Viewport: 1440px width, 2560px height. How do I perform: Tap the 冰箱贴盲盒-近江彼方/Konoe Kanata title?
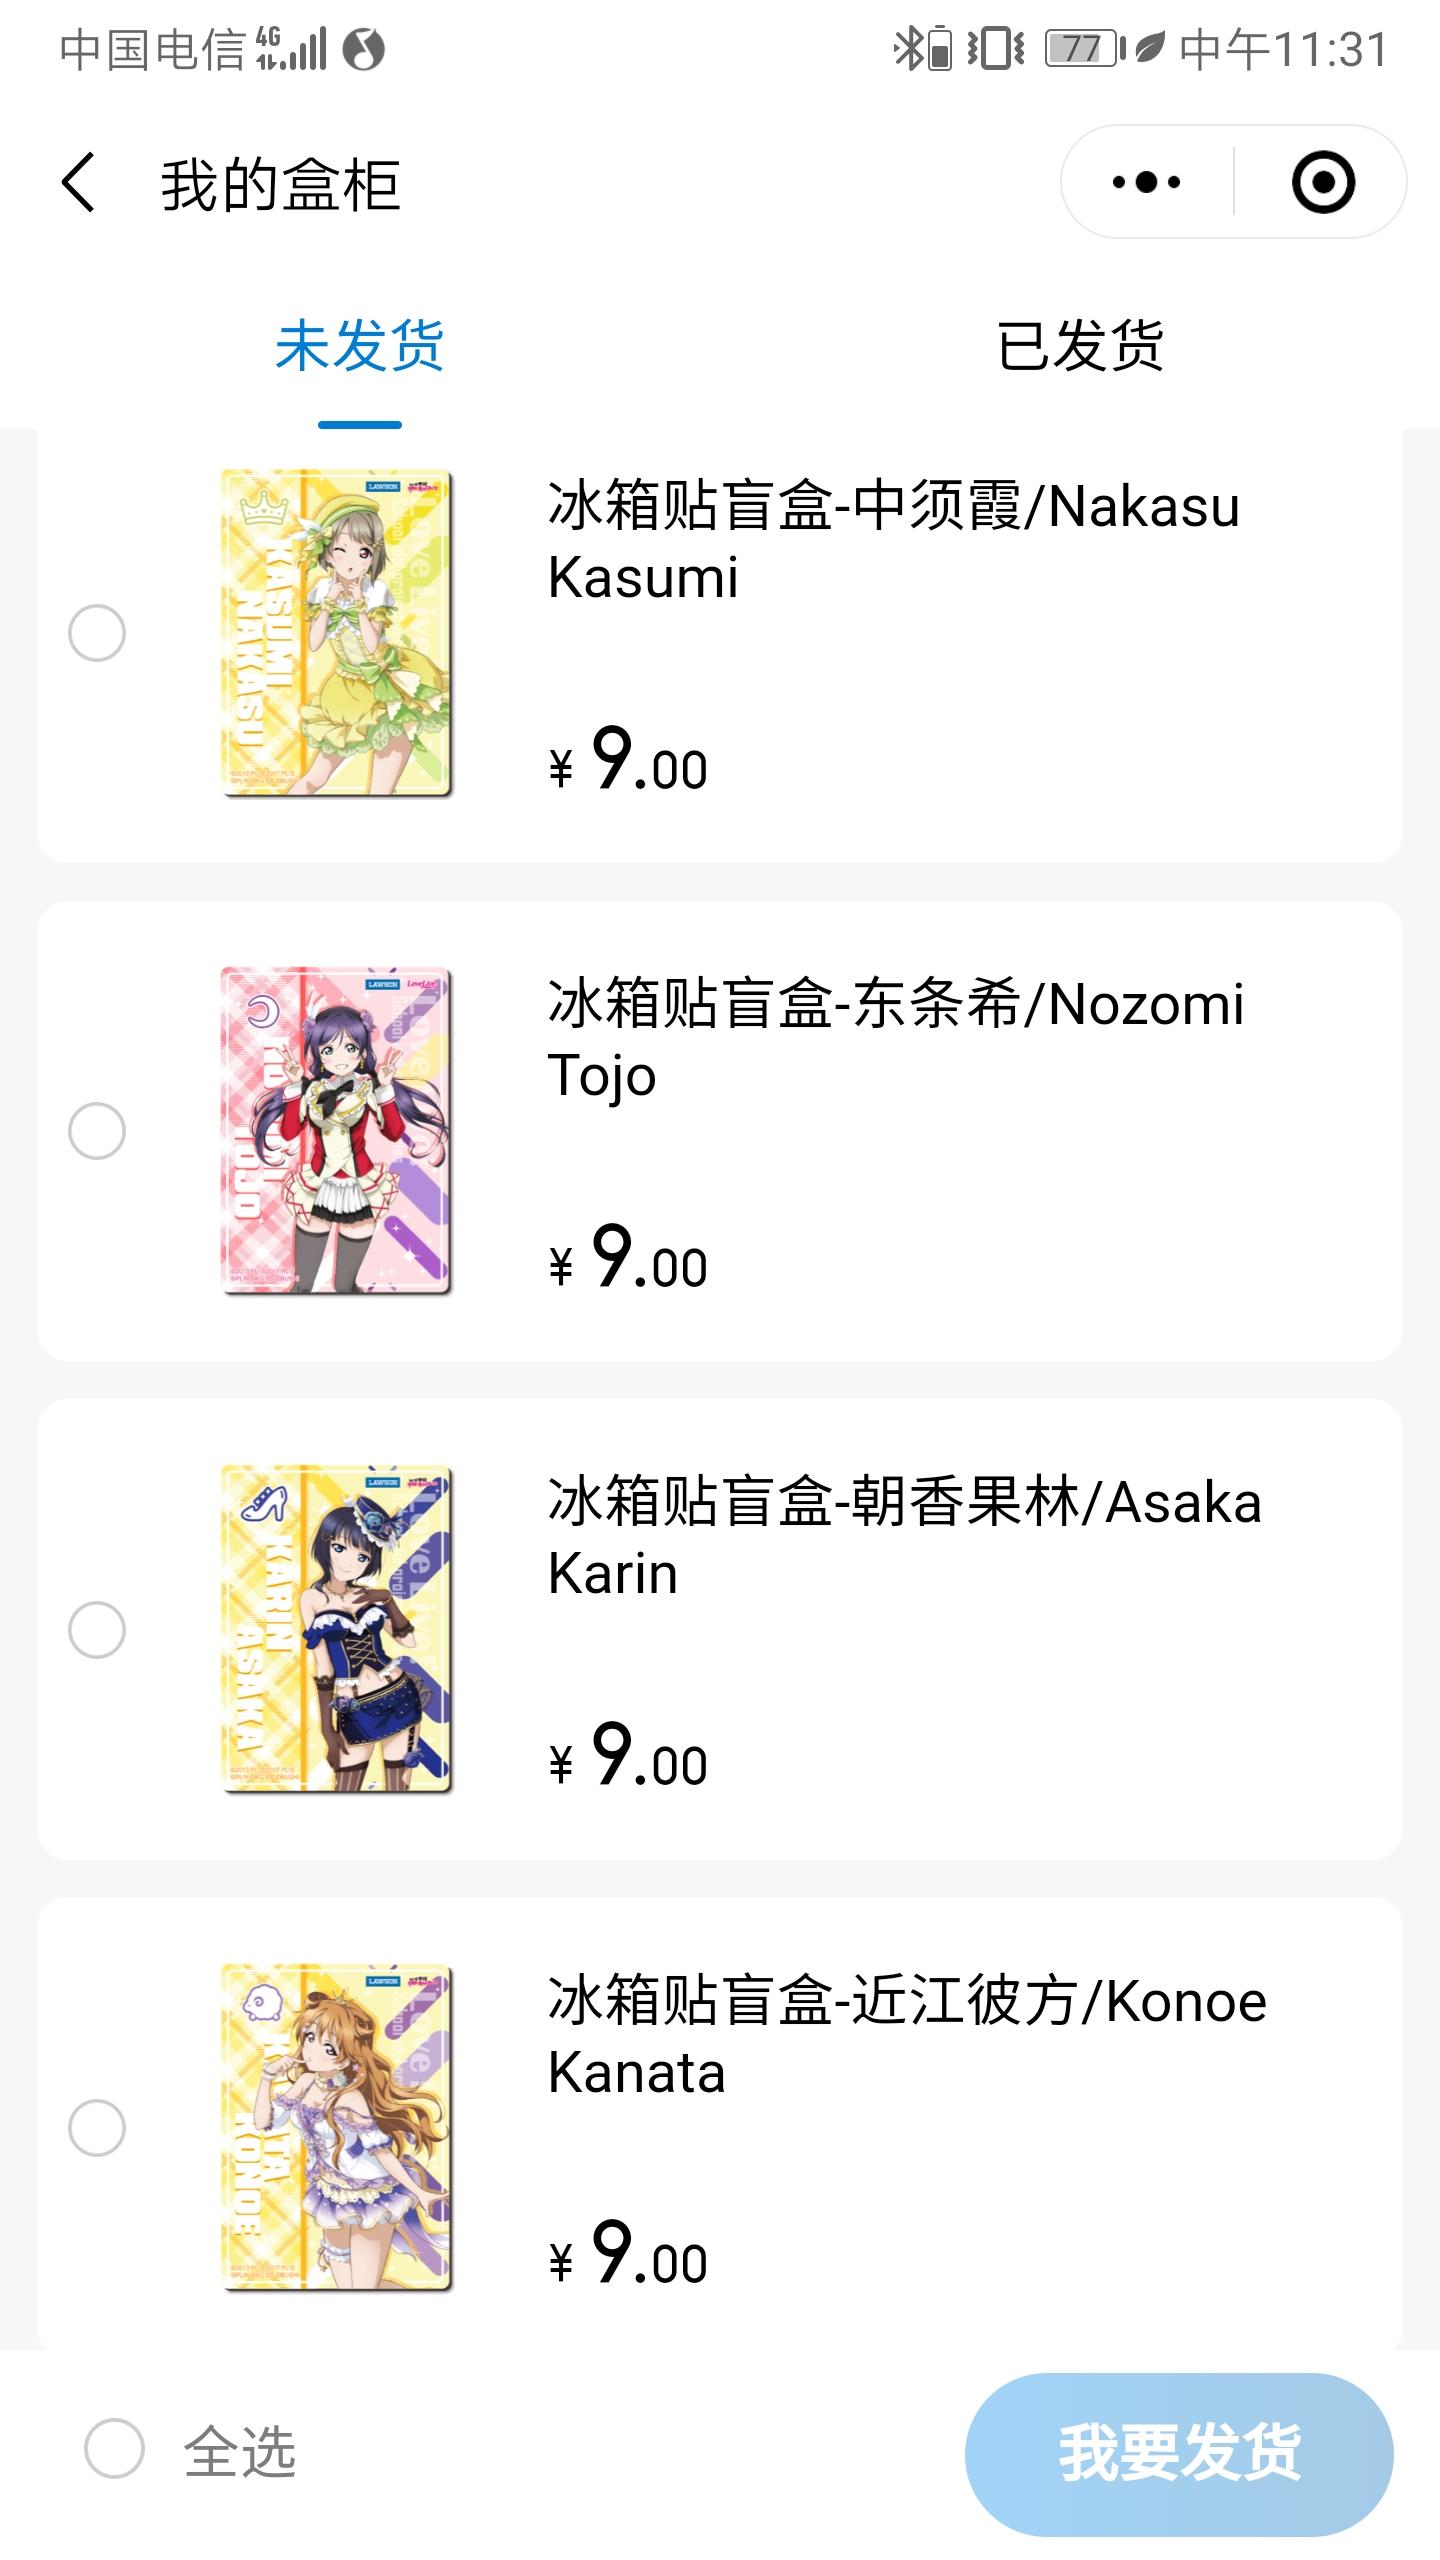click(x=908, y=2036)
